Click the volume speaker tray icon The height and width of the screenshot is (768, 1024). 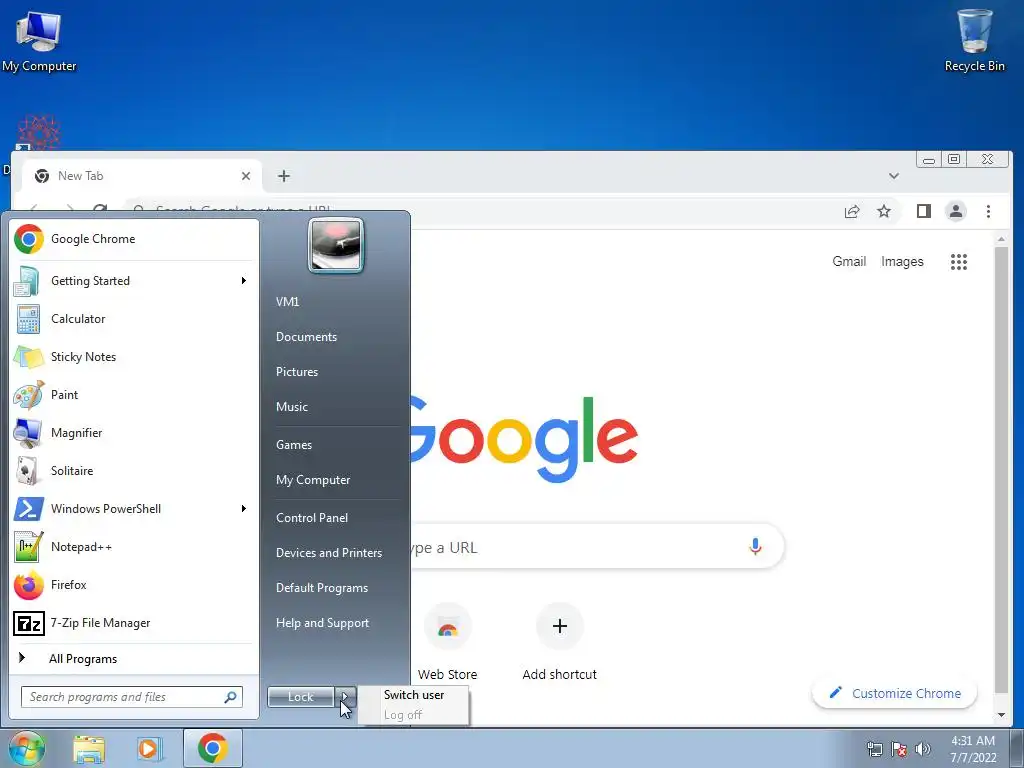[x=923, y=749]
